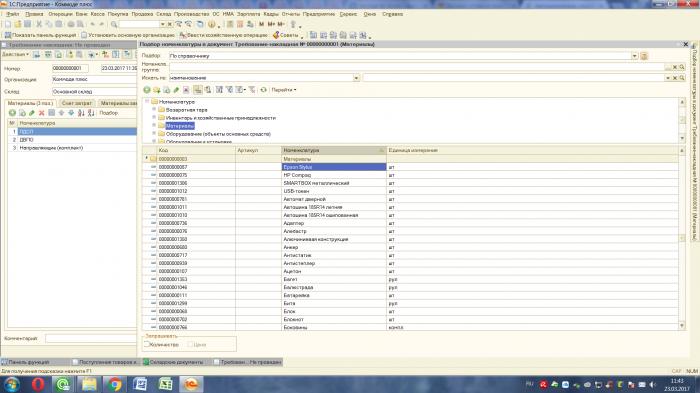The image size is (700, 393).
Task: Click the Комментарий input field
Action: [91, 339]
